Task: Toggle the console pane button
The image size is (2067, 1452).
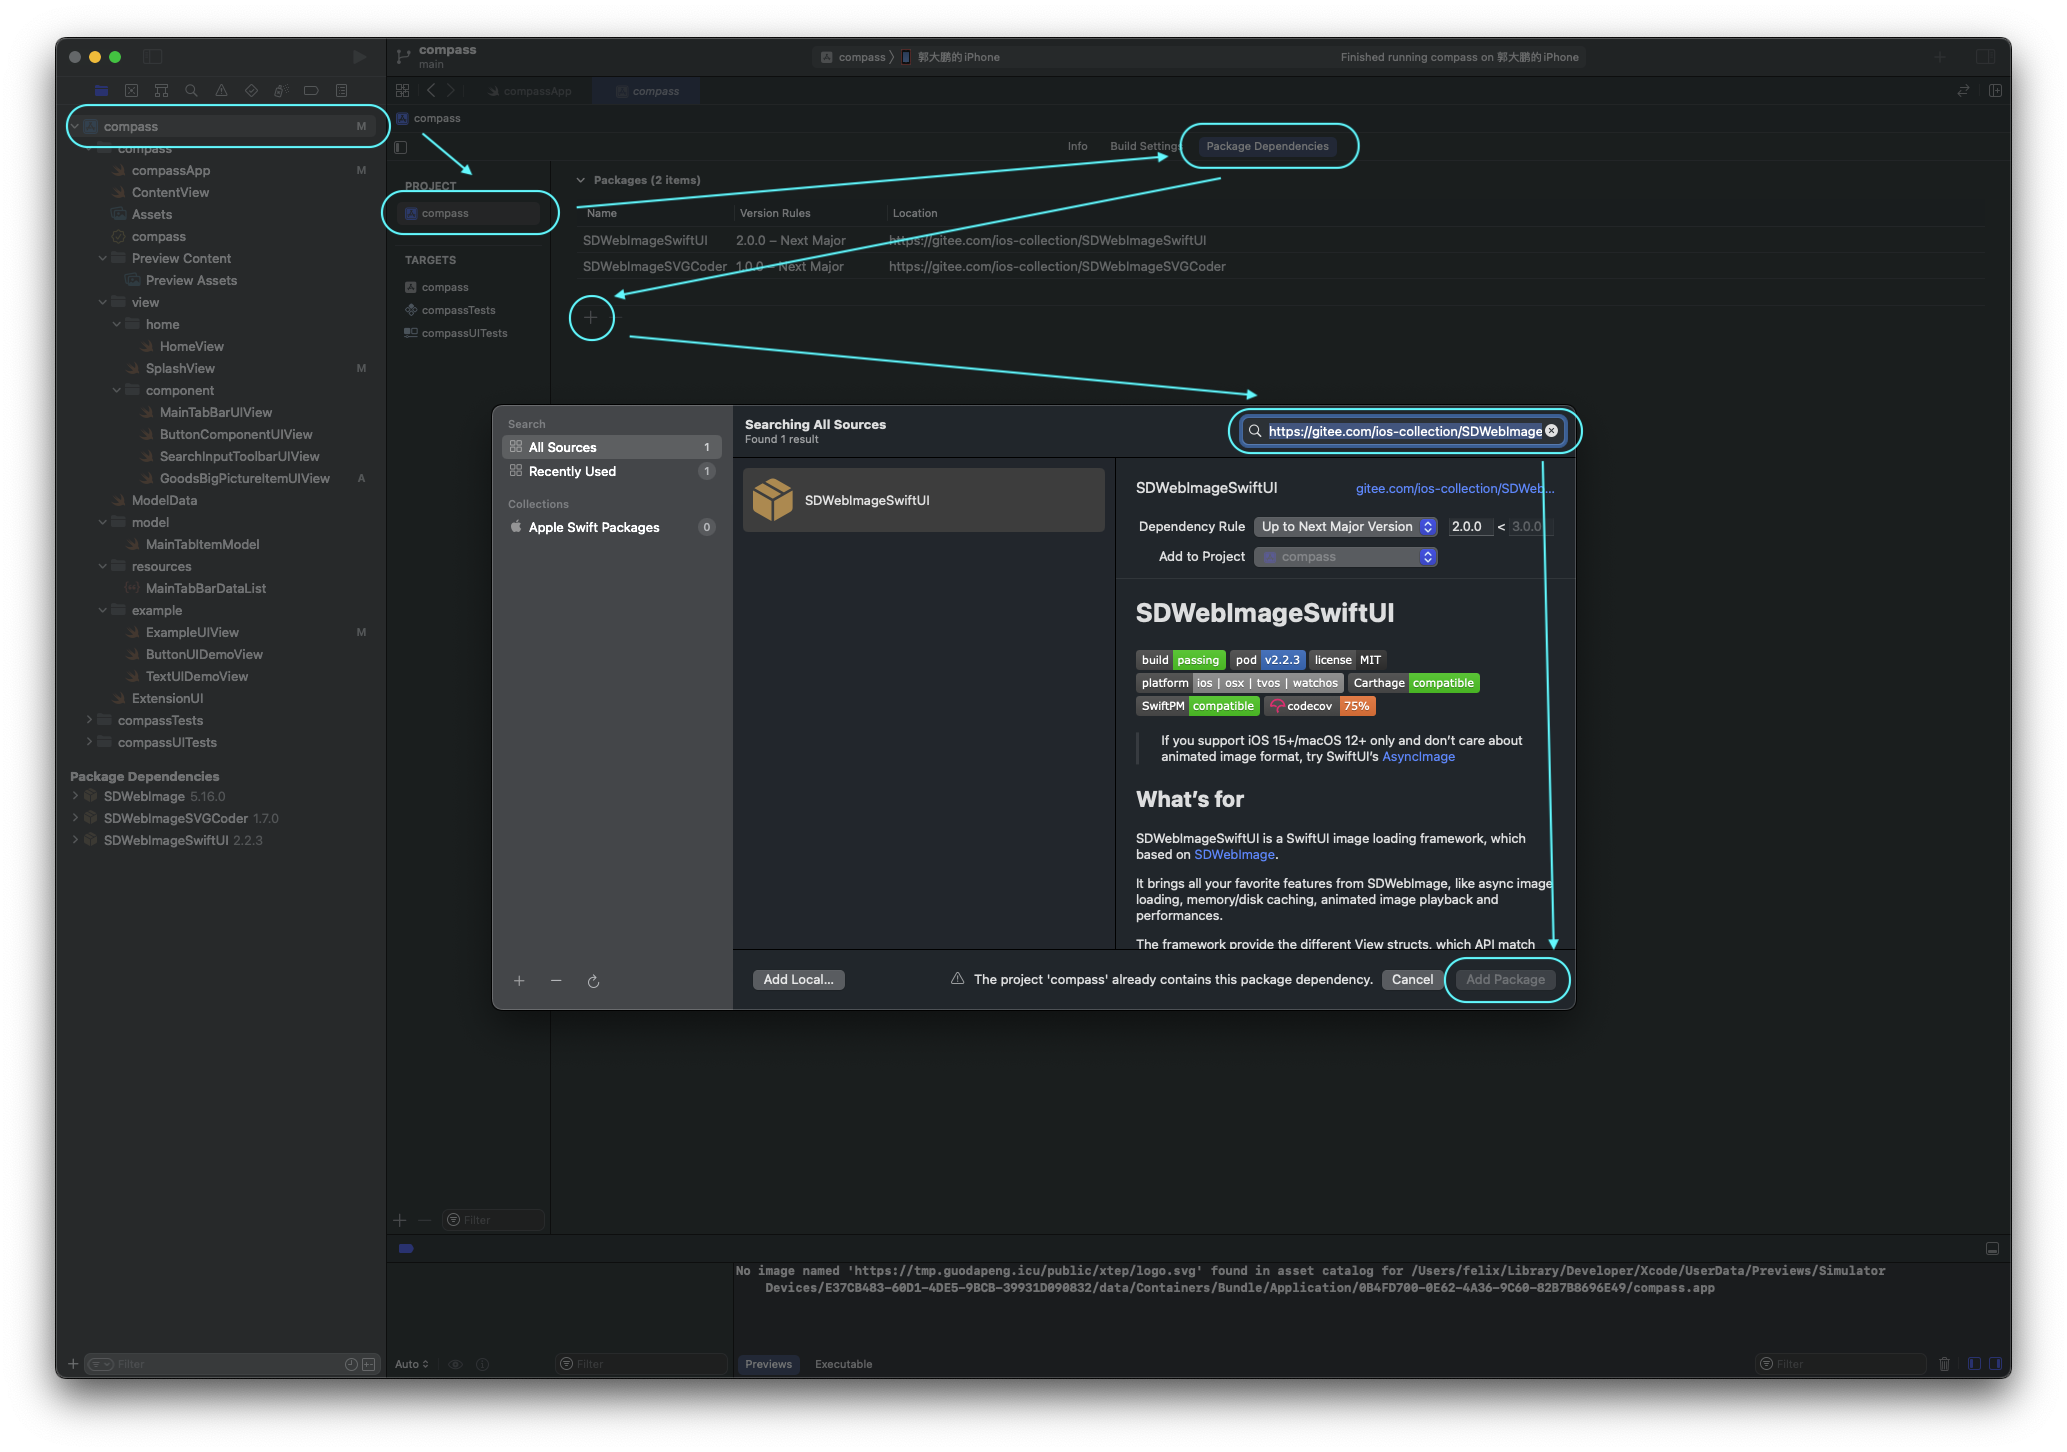Action: [x=1995, y=1364]
